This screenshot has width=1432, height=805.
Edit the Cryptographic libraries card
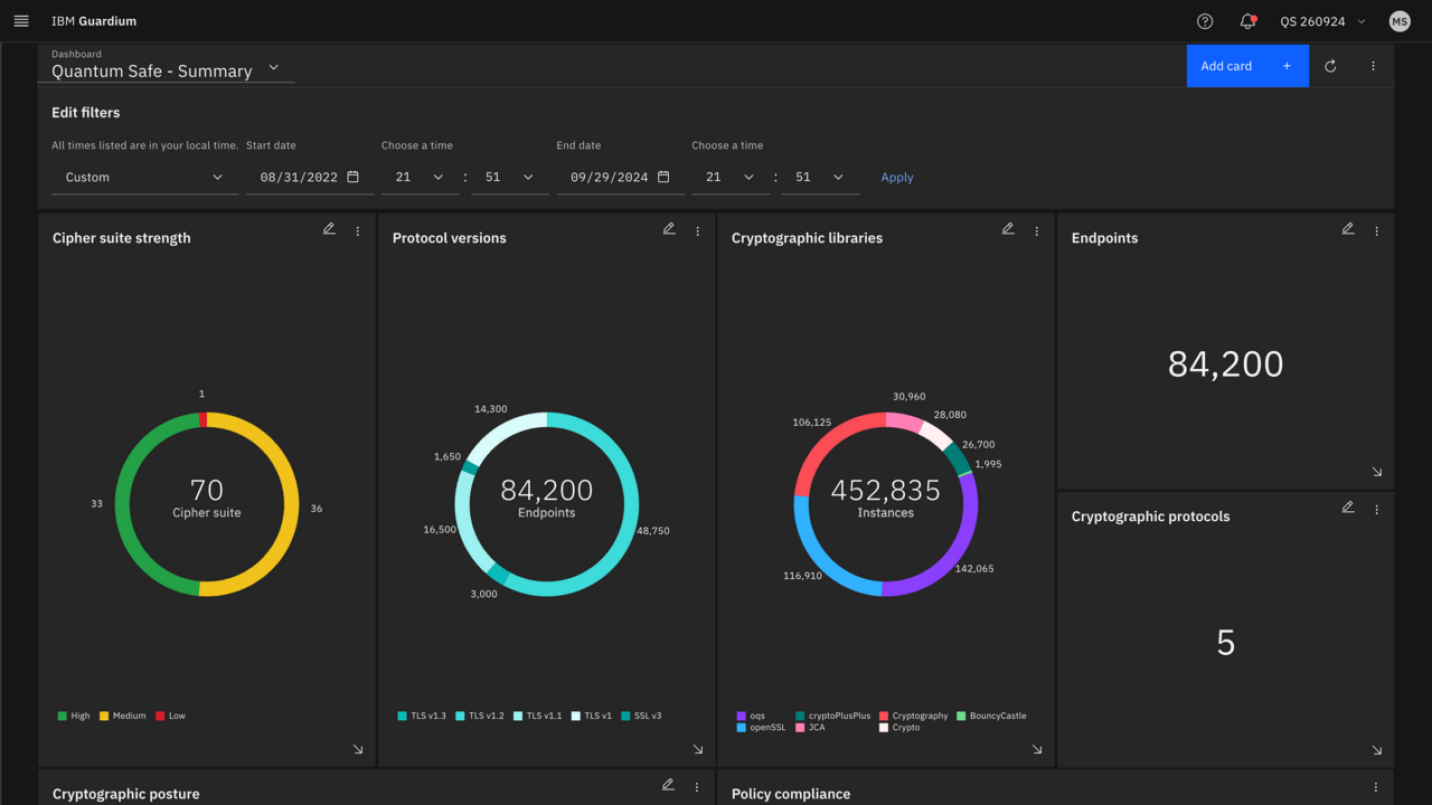1008,229
